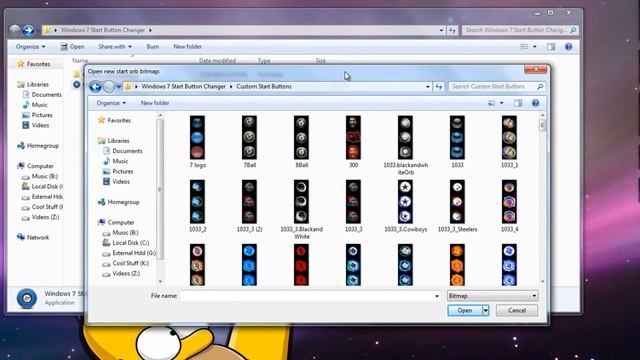Select the 1033_1 bitmap thumbnail

coord(509,138)
